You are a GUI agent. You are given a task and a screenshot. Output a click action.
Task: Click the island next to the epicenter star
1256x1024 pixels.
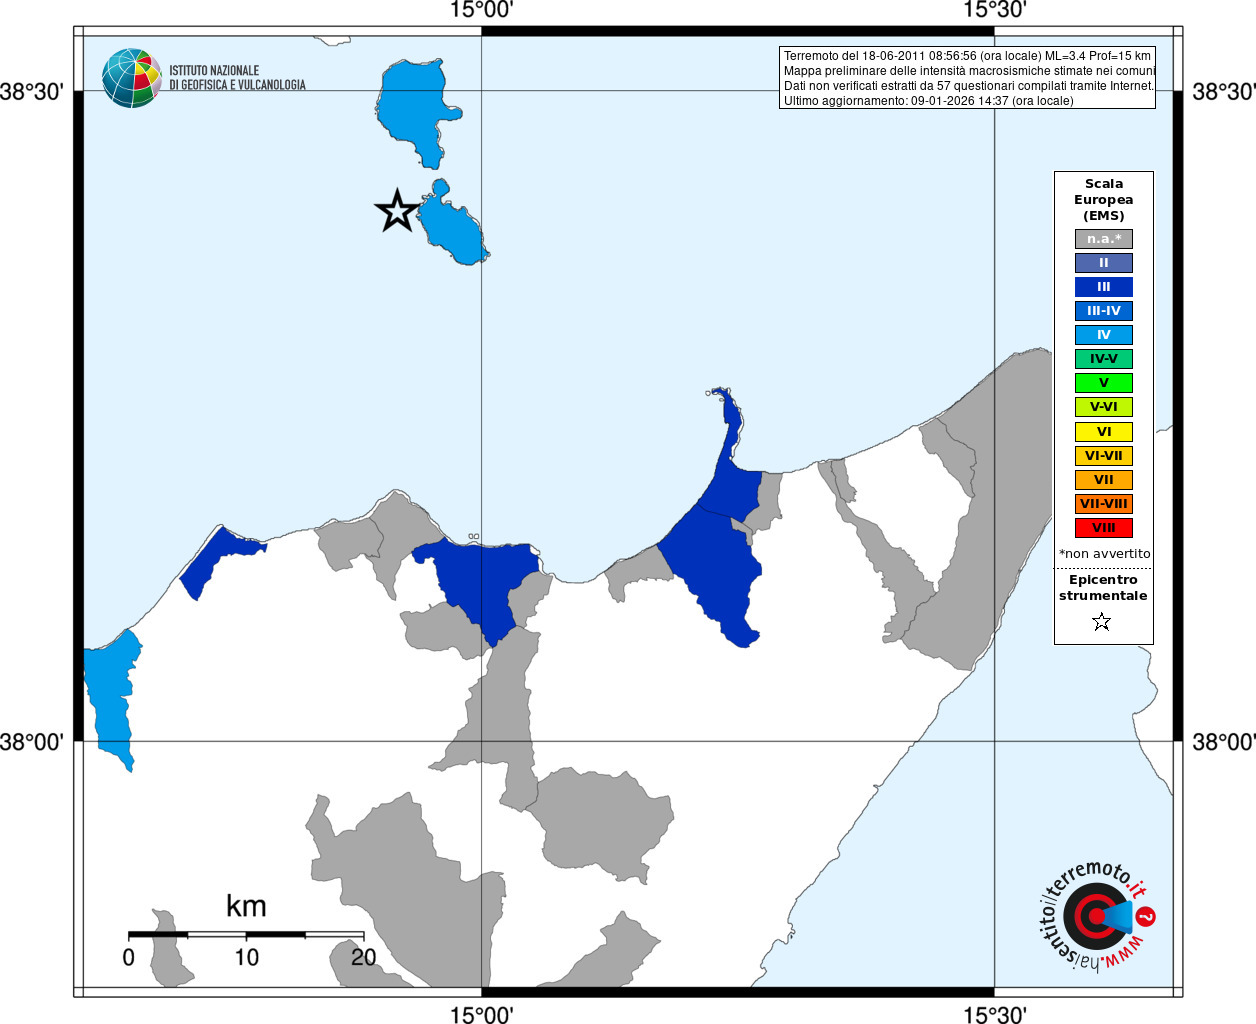tap(452, 224)
